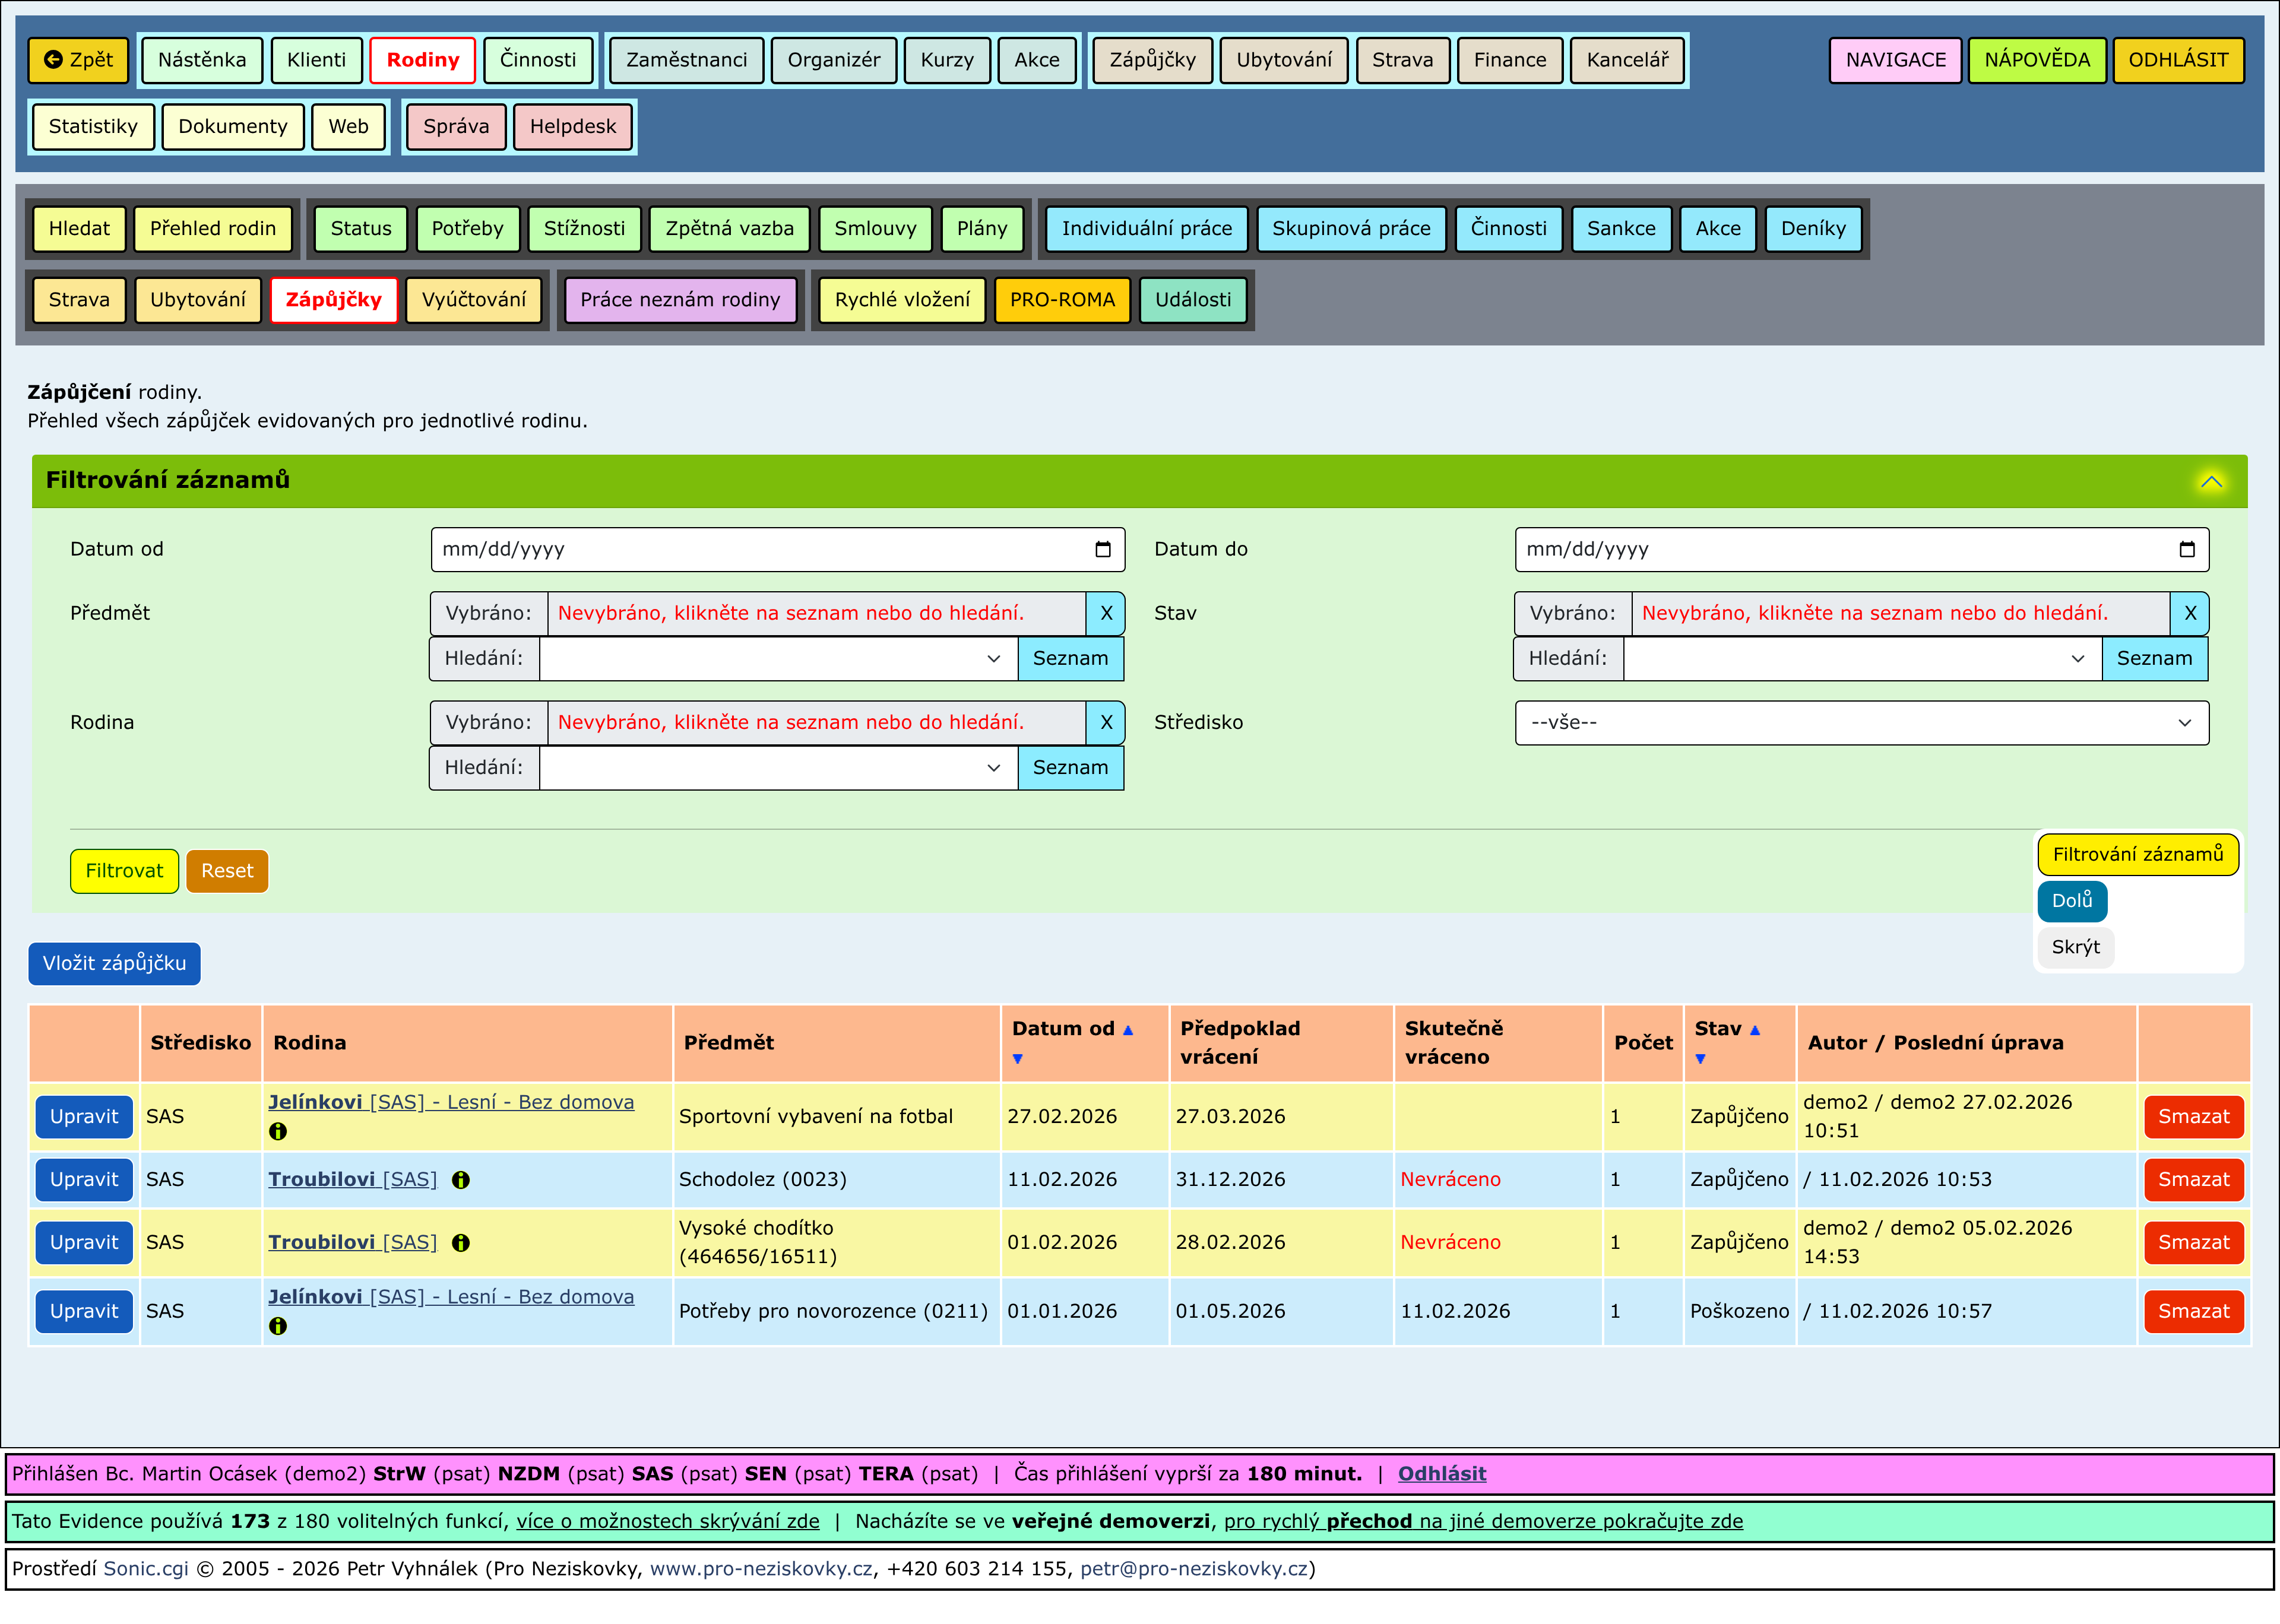The width and height of the screenshot is (2280, 1624).
Task: Click Vložit zápůjčku button
Action: click(x=114, y=963)
